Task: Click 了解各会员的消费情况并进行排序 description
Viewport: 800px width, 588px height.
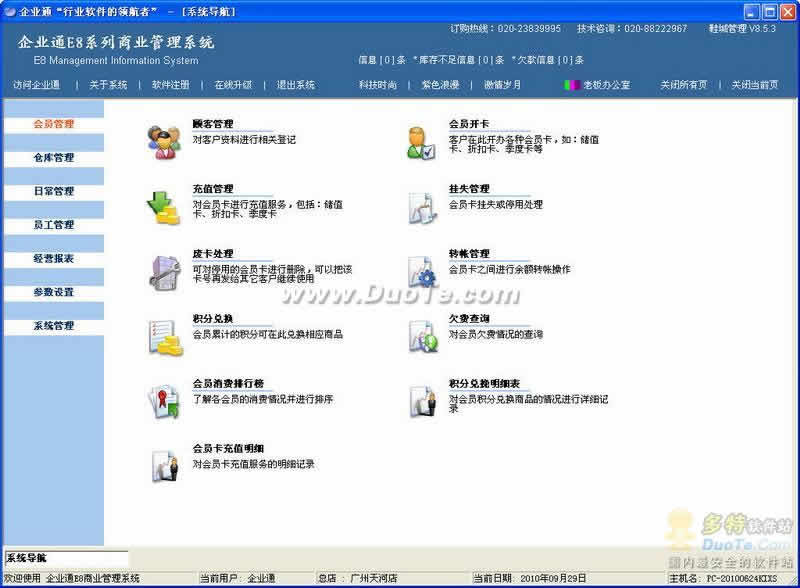Action: [263, 399]
